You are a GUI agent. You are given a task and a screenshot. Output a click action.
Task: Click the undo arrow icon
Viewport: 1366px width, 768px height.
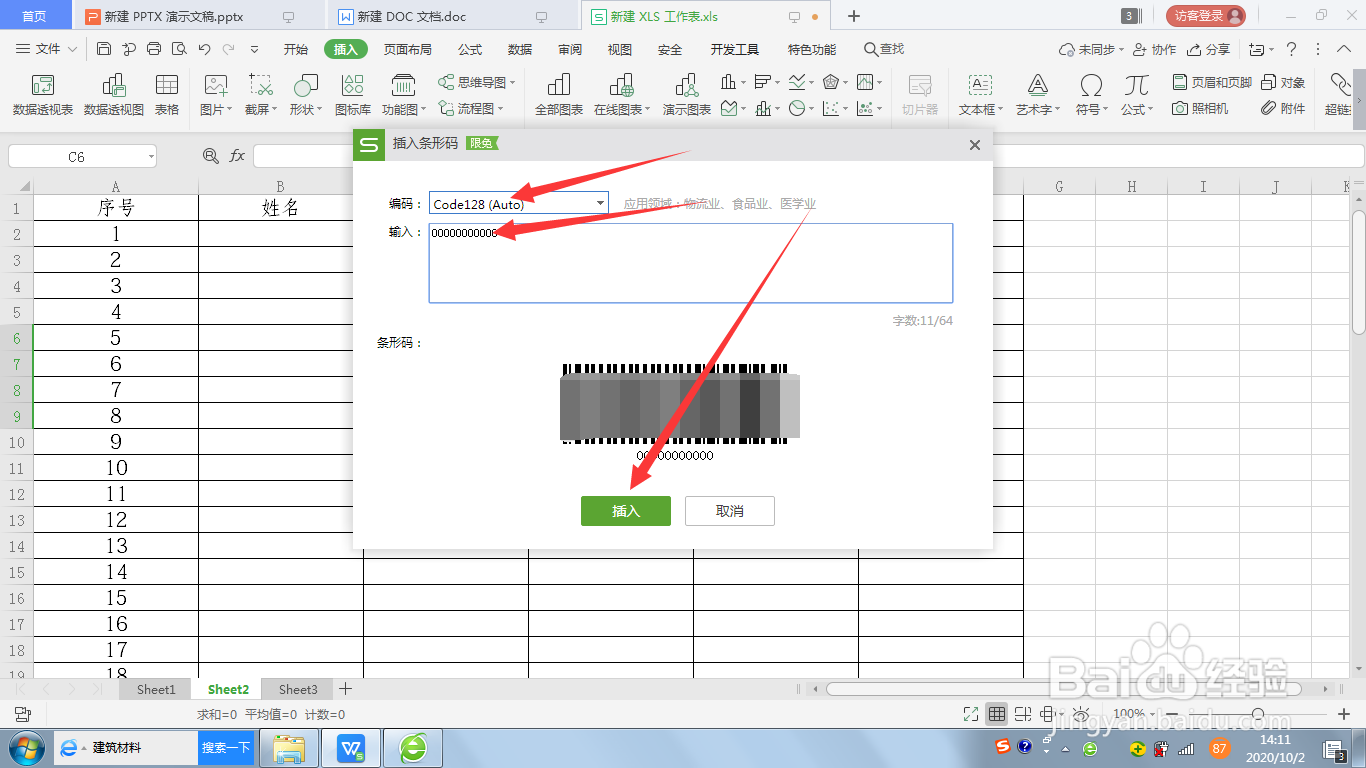(204, 49)
